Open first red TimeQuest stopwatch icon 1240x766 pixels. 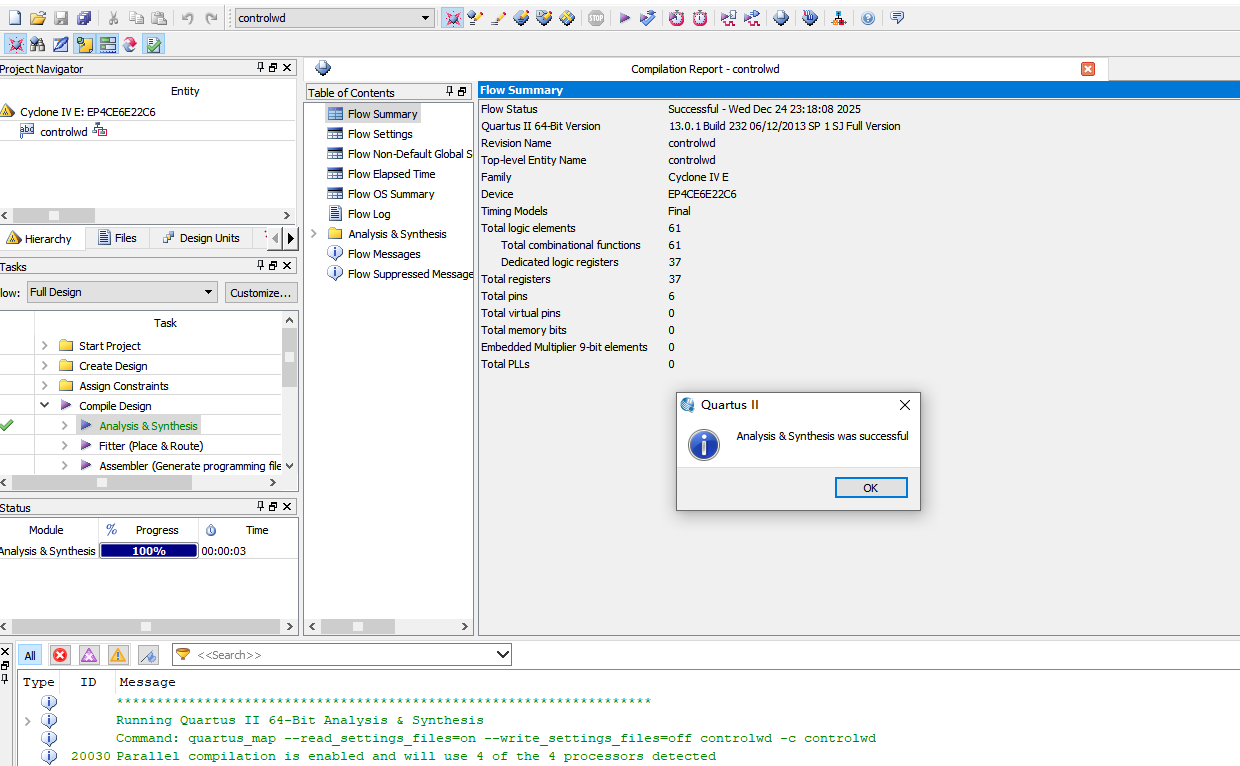point(677,18)
